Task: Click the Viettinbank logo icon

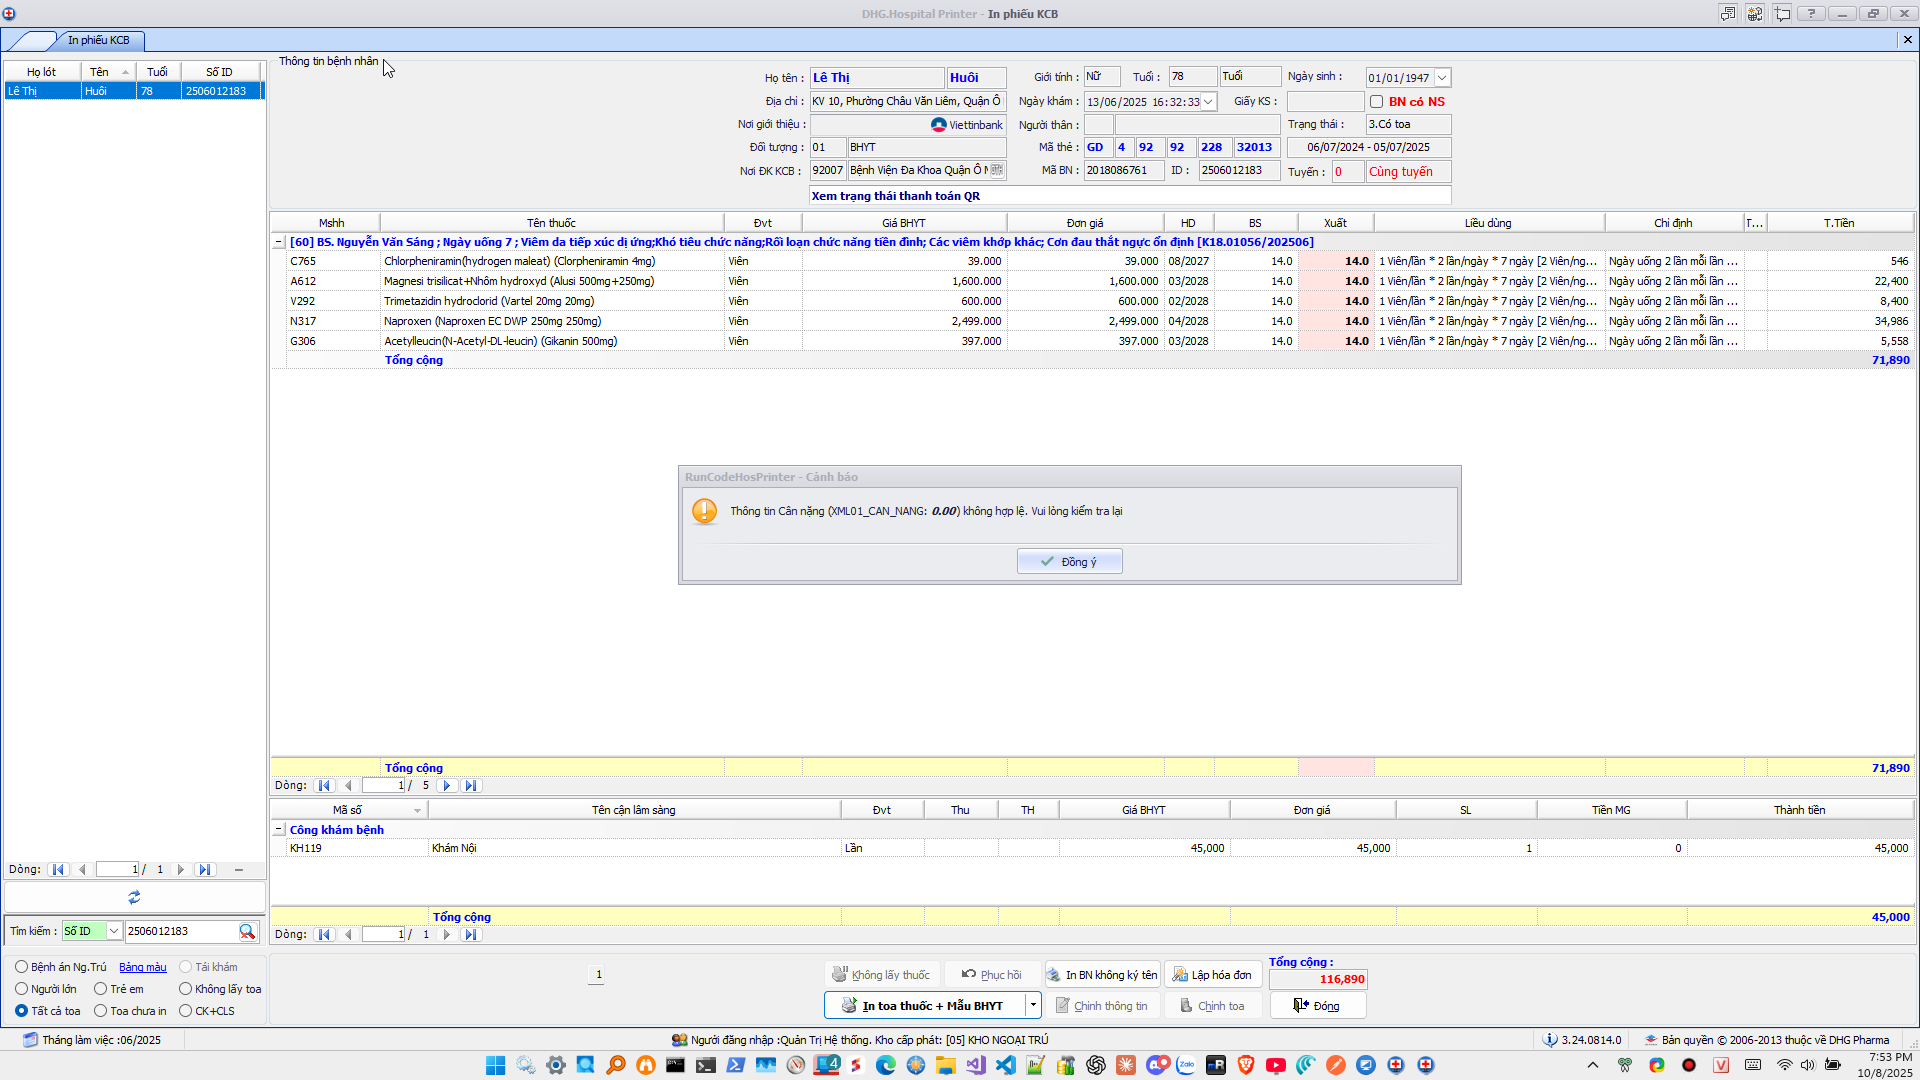Action: coord(938,125)
